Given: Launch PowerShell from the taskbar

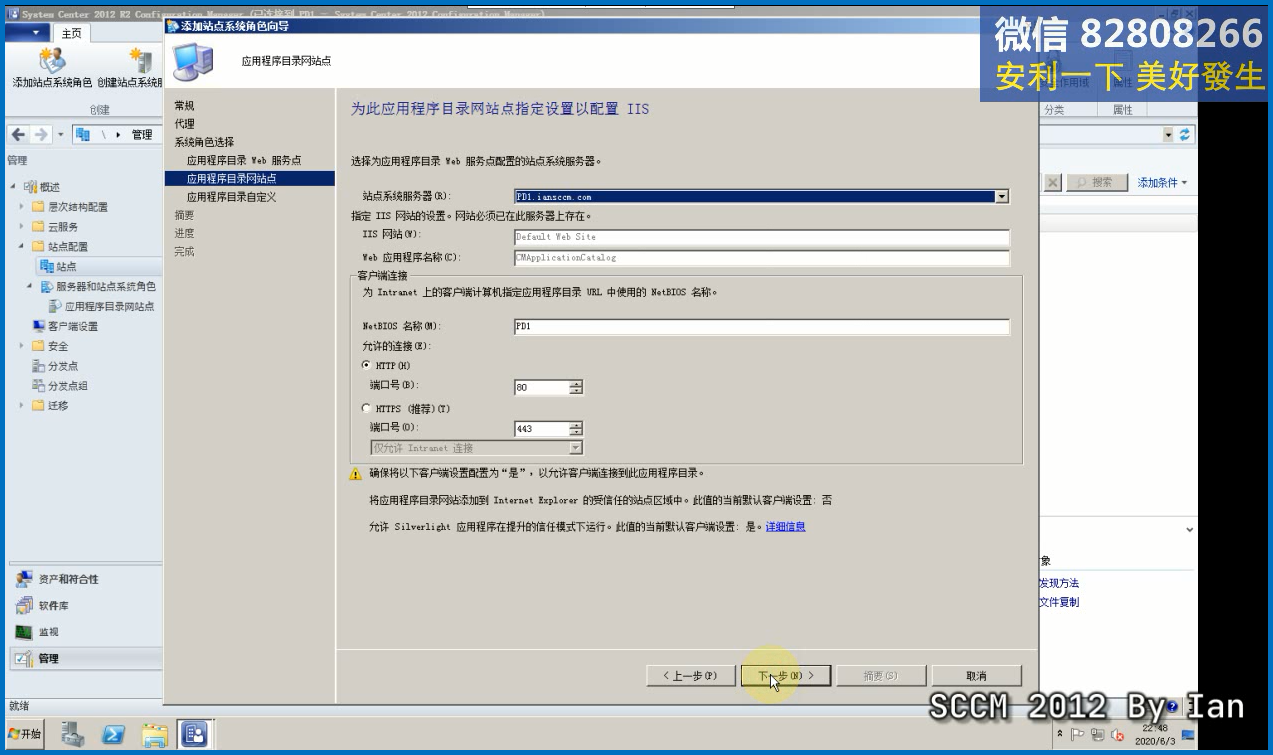Looking at the screenshot, I should coord(113,735).
